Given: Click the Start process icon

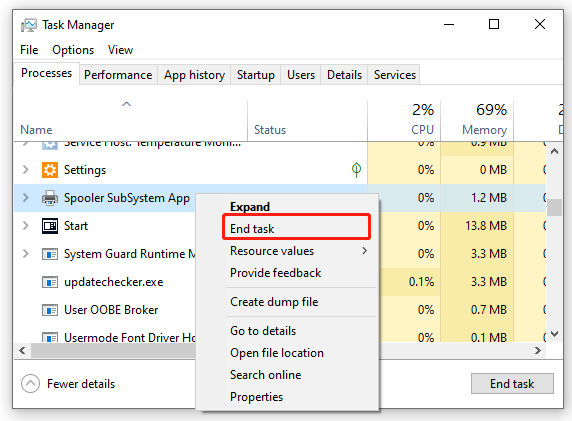Looking at the screenshot, I should pos(50,226).
